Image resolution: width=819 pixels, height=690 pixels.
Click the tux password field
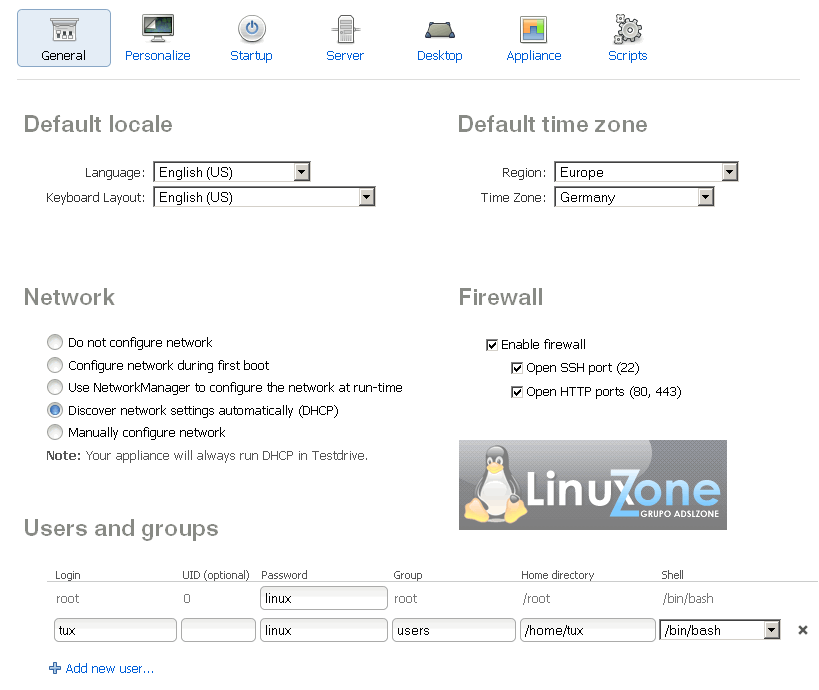coord(324,630)
